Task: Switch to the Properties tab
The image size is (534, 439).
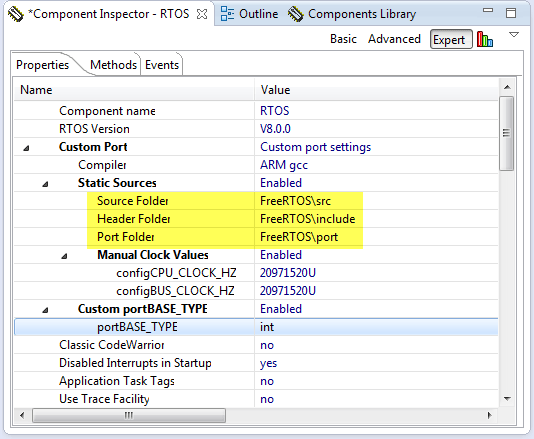Action: click(x=43, y=65)
